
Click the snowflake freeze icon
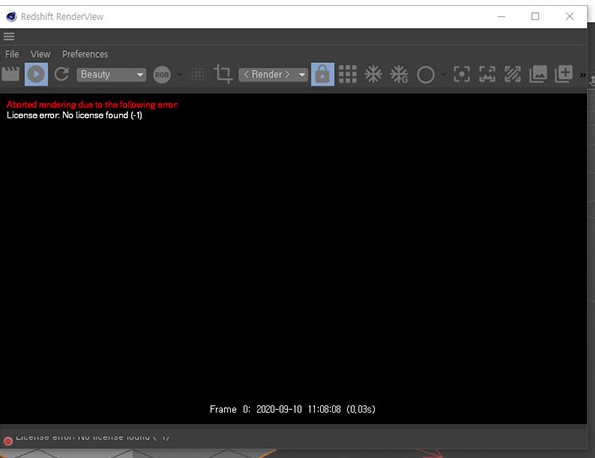pyautogui.click(x=373, y=74)
